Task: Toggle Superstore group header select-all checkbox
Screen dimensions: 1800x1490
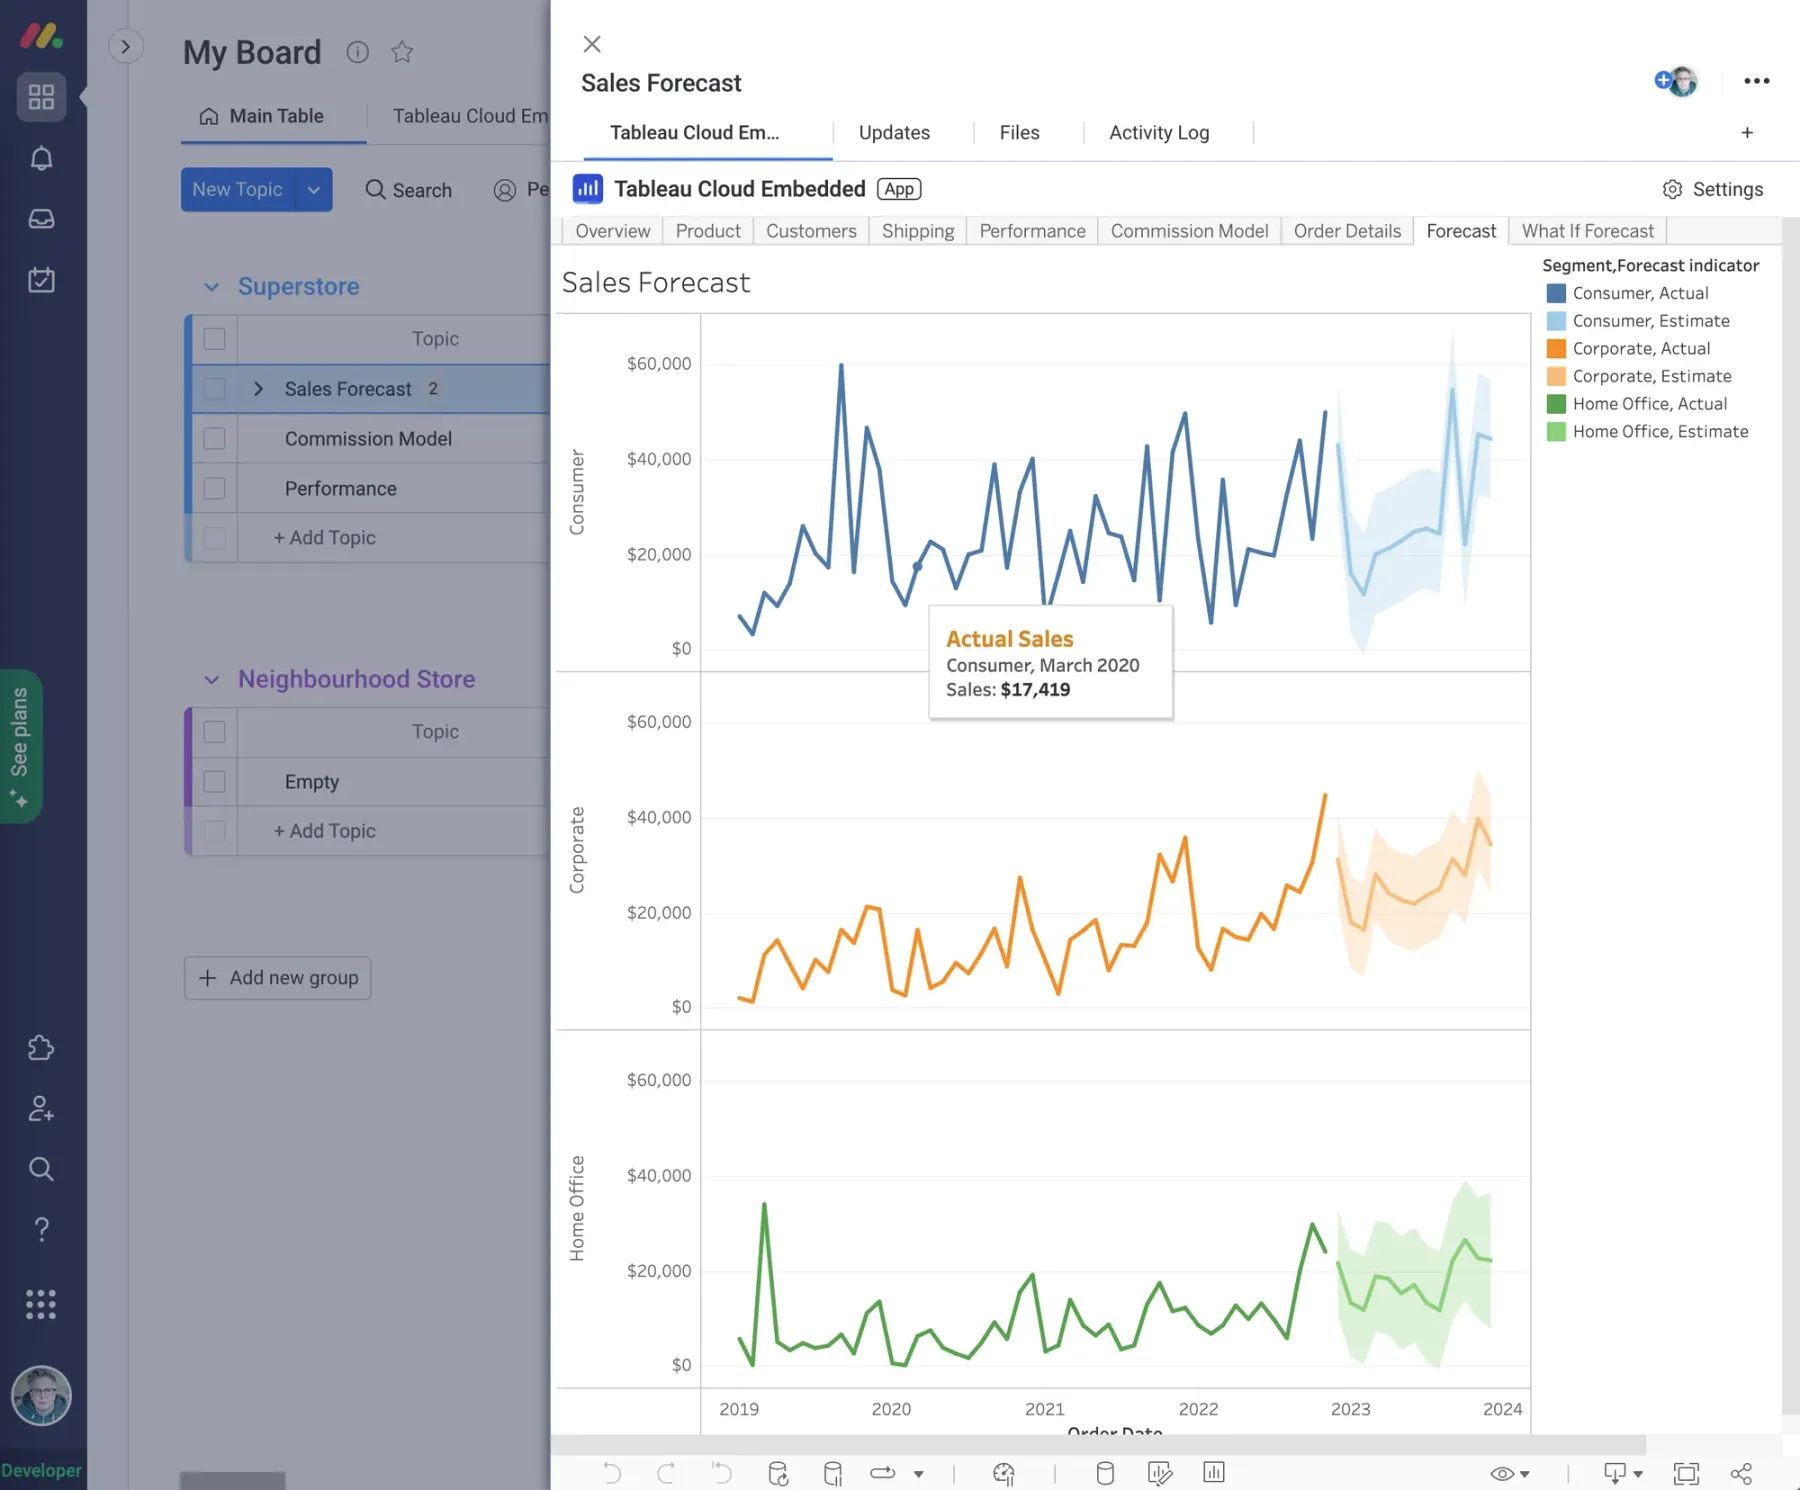Action: point(214,339)
